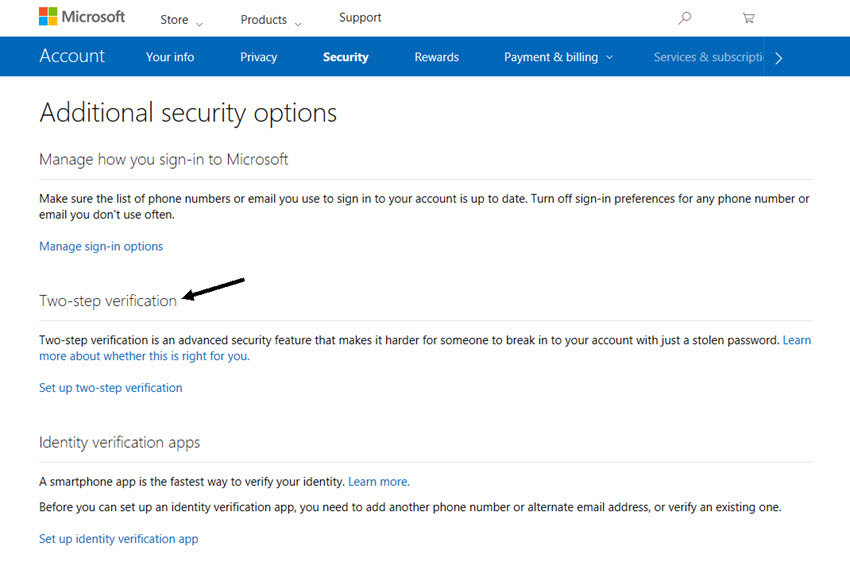Click Set up identity verification app

click(119, 539)
